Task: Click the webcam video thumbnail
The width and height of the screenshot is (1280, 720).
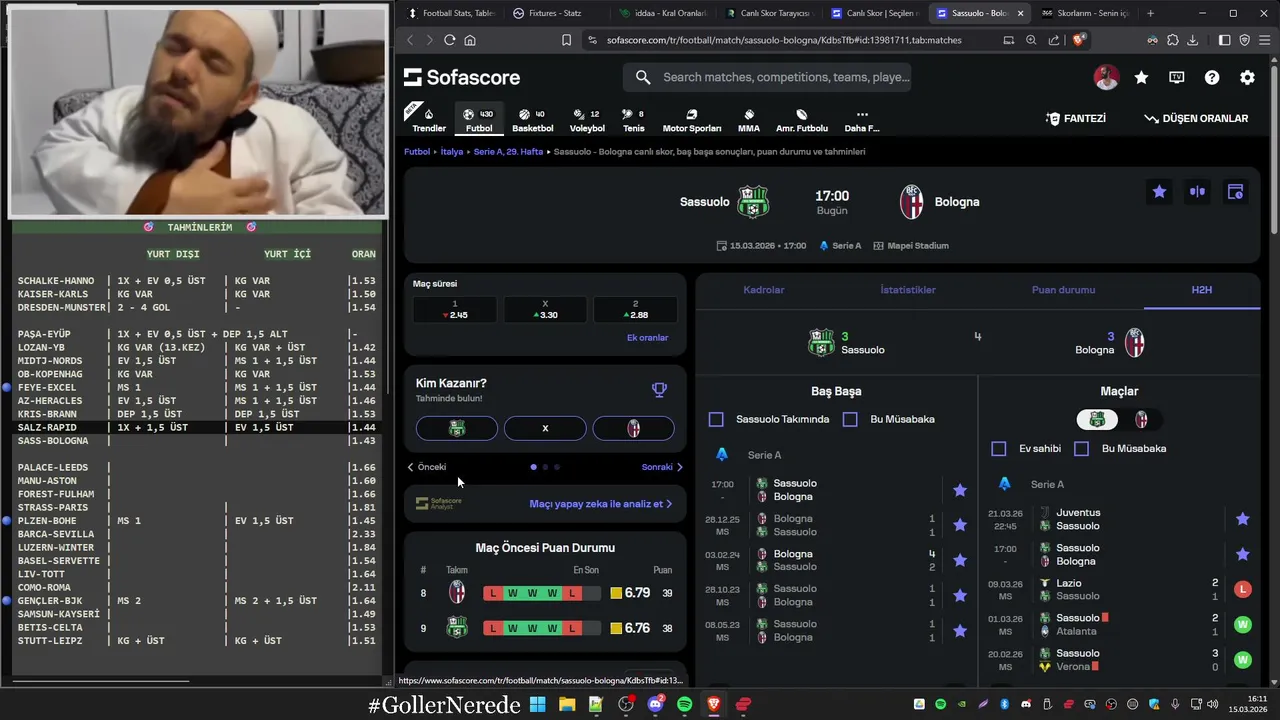Action: (197, 110)
